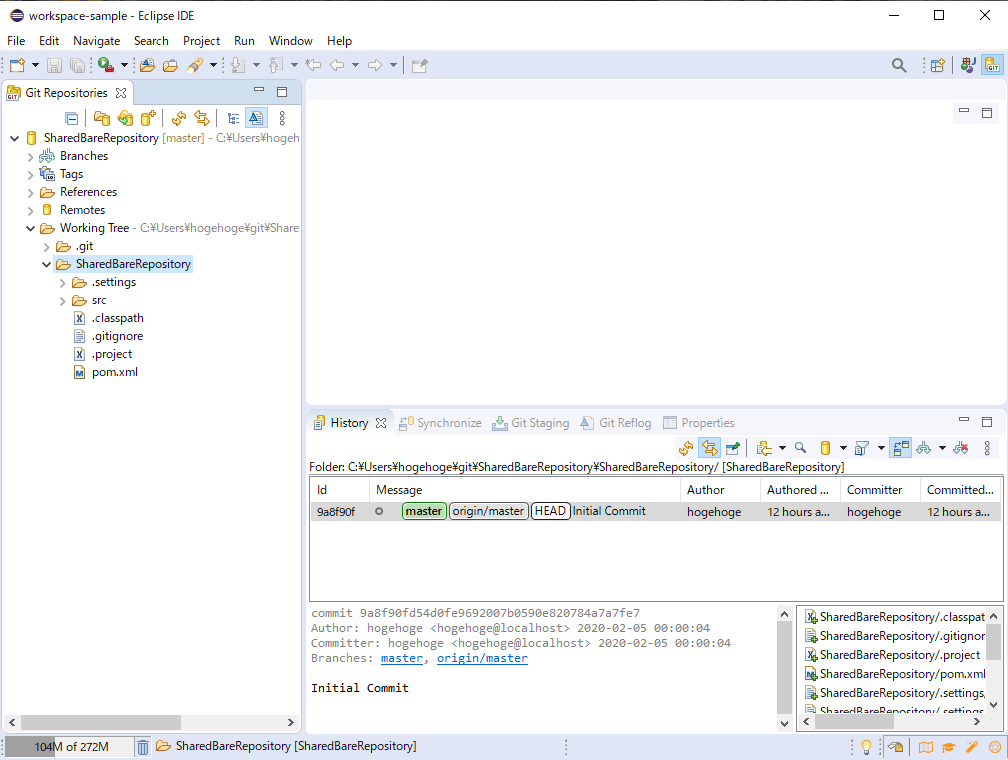Open the Navigate menu

pyautogui.click(x=96, y=41)
